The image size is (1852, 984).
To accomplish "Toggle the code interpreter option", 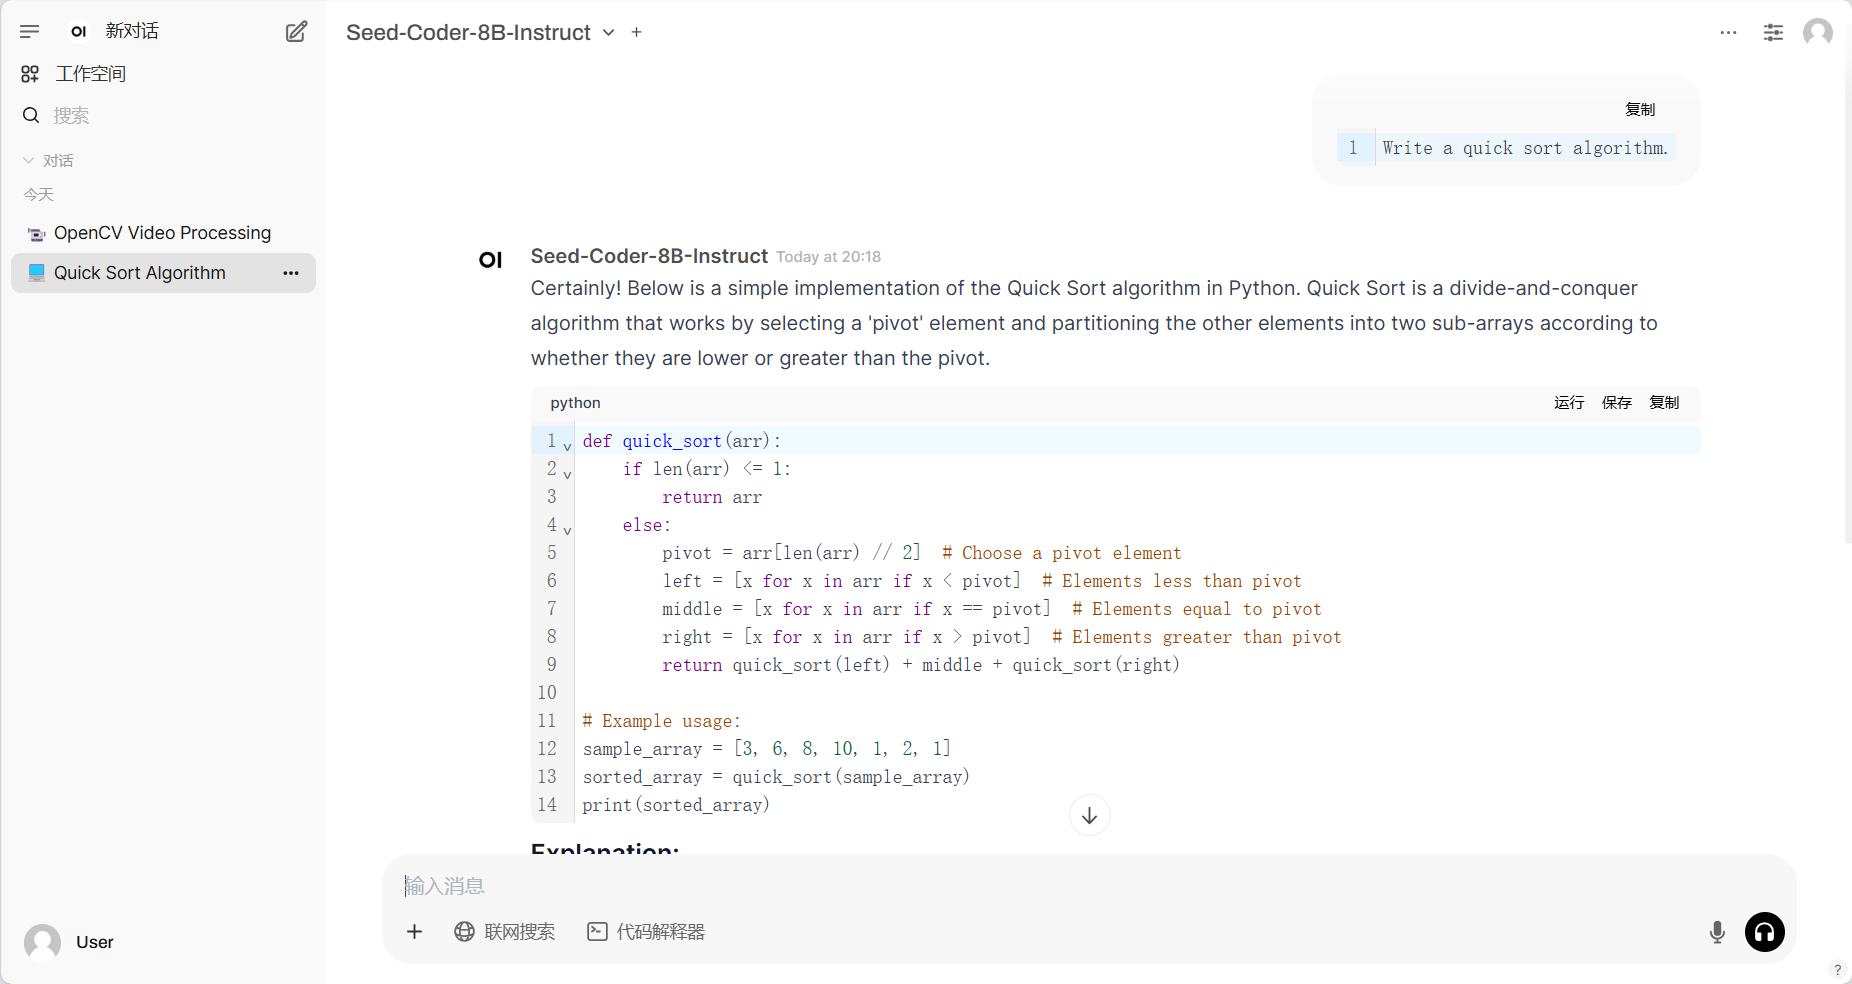I will pyautogui.click(x=646, y=932).
